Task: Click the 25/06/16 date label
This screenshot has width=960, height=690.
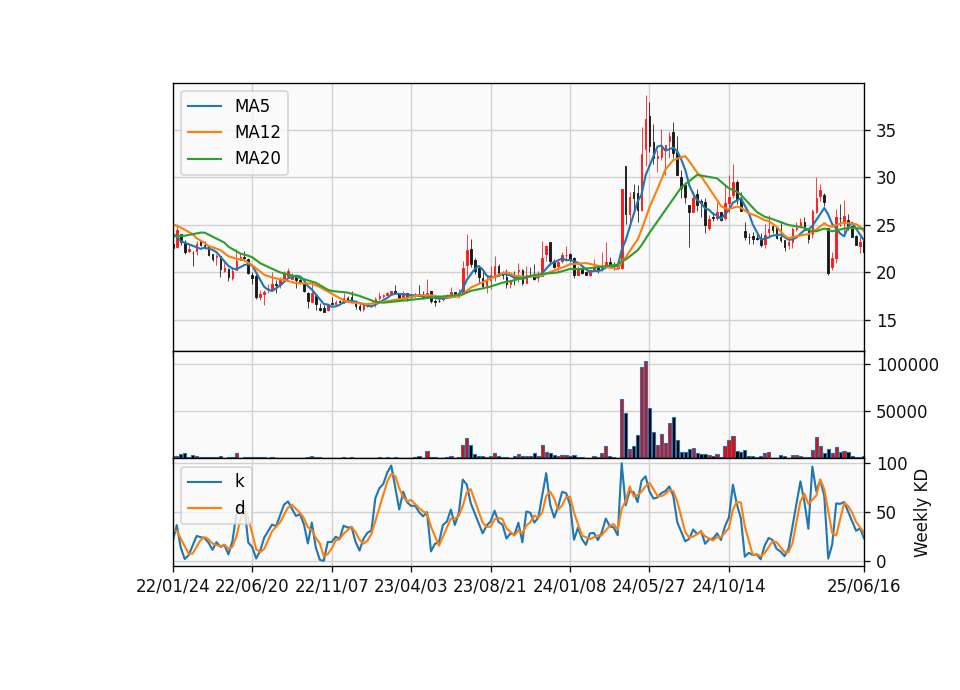Action: [x=864, y=586]
